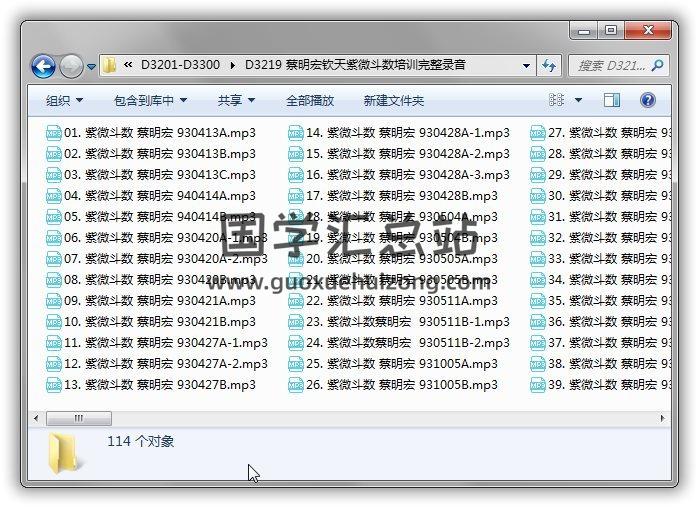
Task: Select D3219 蔡明宏钦天紫微斗数培训完整录音 breadcrumb
Action: (355, 65)
